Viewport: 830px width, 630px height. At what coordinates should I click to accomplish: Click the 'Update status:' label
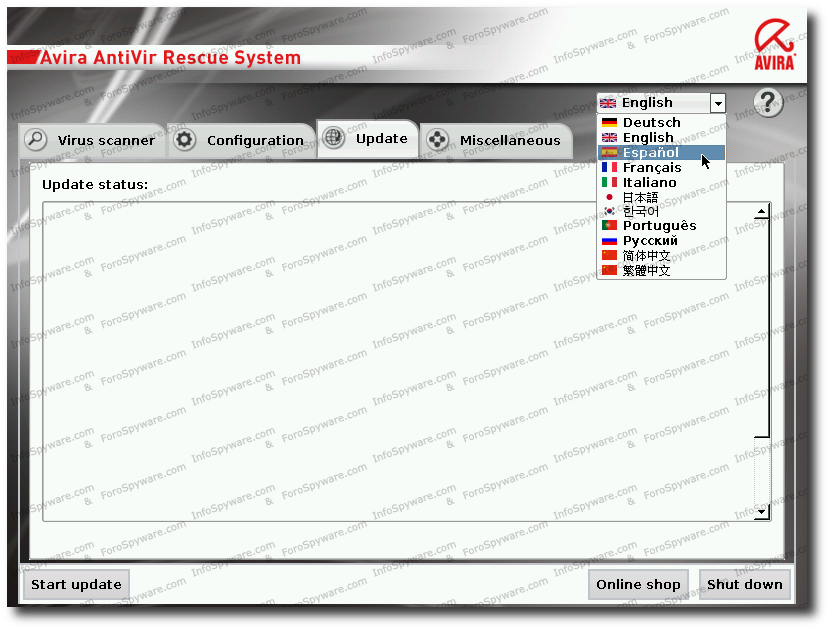(x=95, y=184)
